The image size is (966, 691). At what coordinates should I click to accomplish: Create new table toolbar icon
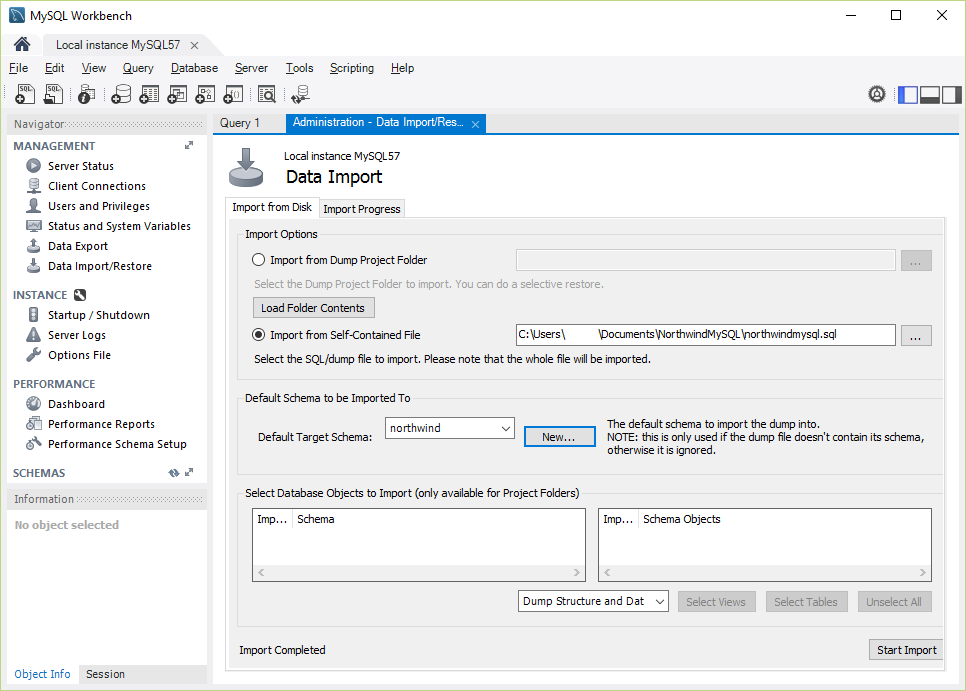(x=149, y=94)
